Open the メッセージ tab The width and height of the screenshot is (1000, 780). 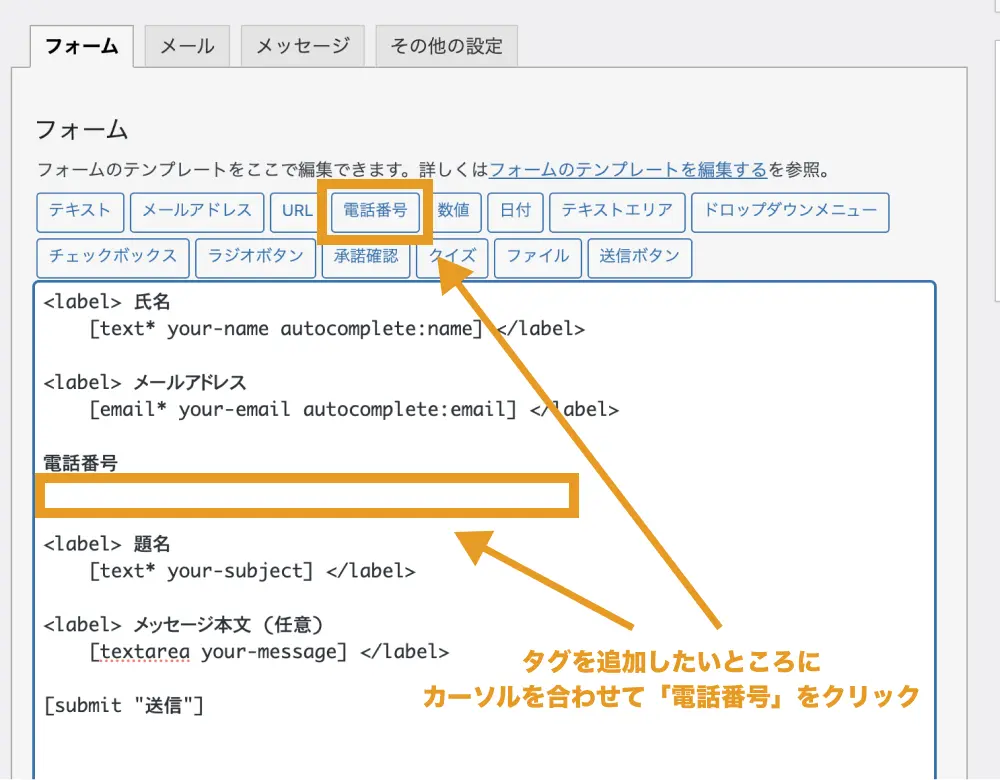pyautogui.click(x=302, y=46)
